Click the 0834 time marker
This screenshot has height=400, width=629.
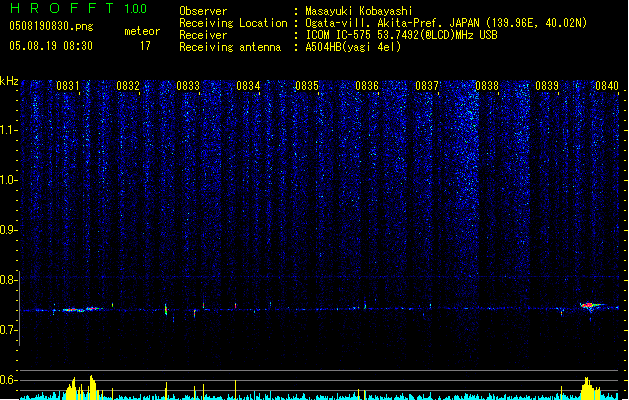pos(248,86)
